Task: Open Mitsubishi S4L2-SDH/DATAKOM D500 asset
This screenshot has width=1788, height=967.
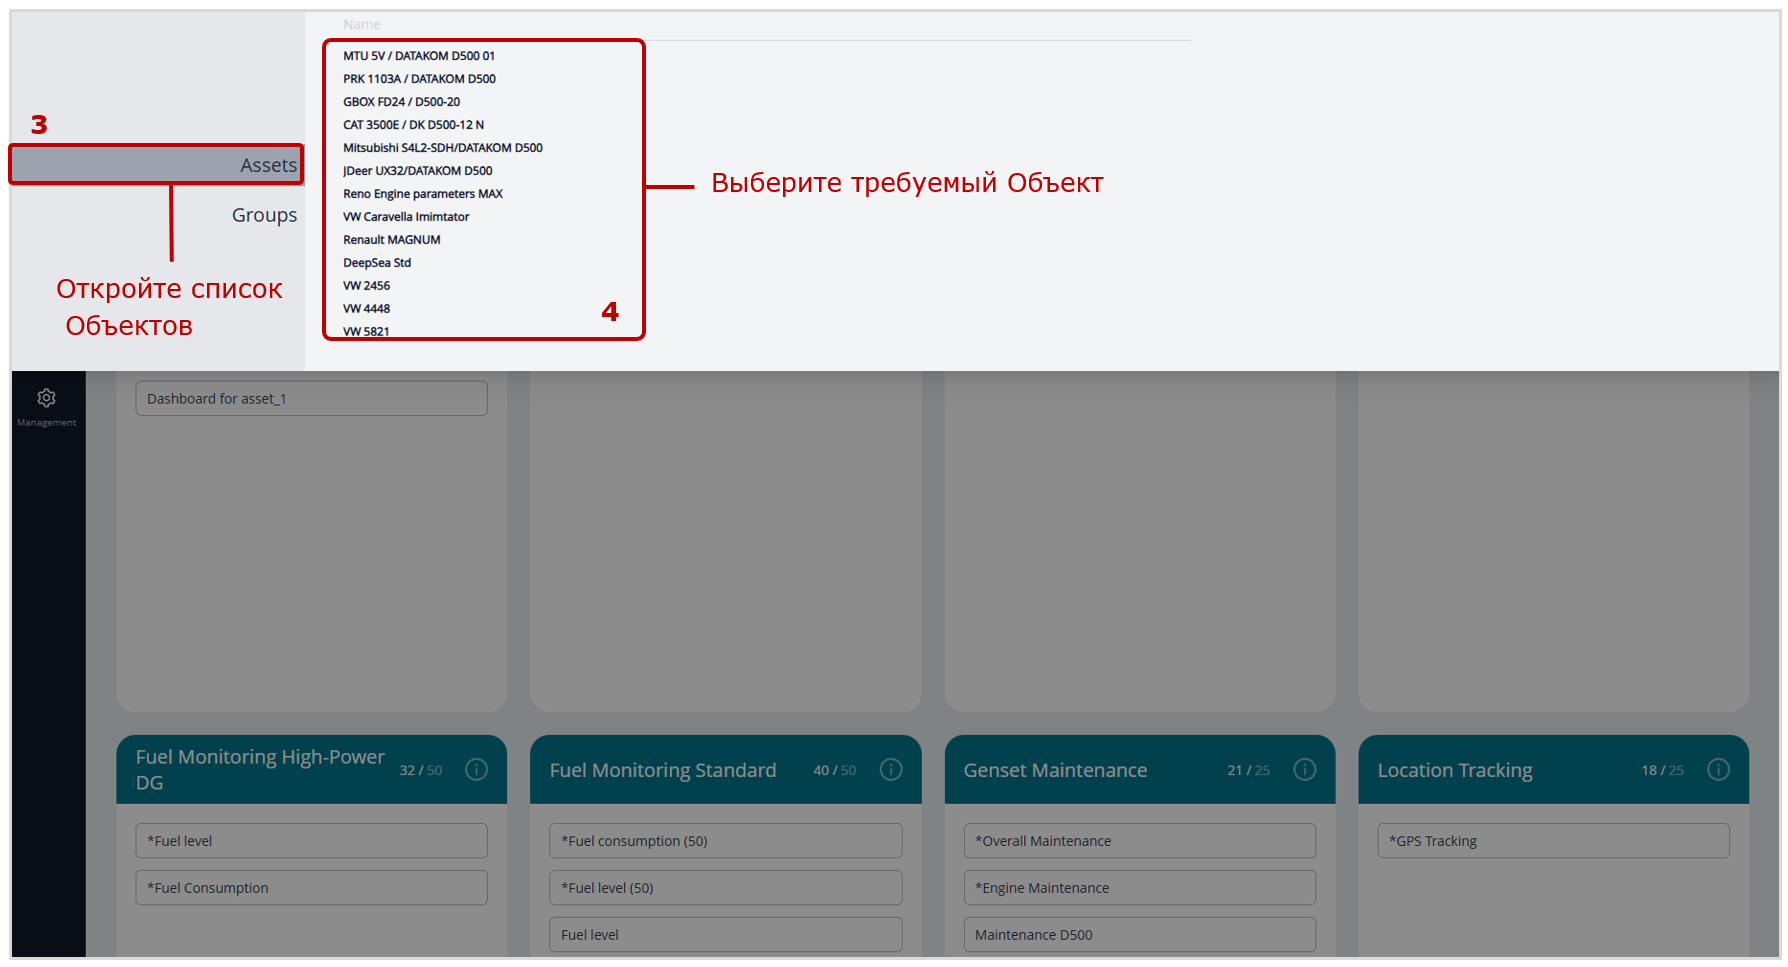Action: (442, 148)
